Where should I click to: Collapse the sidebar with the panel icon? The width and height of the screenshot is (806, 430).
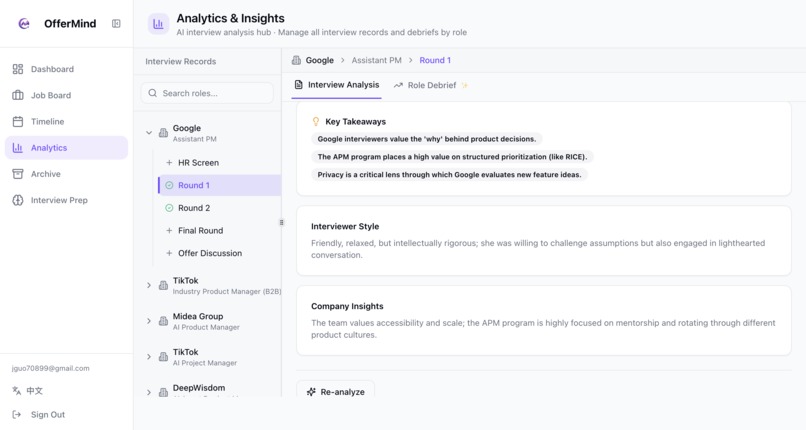tap(116, 24)
